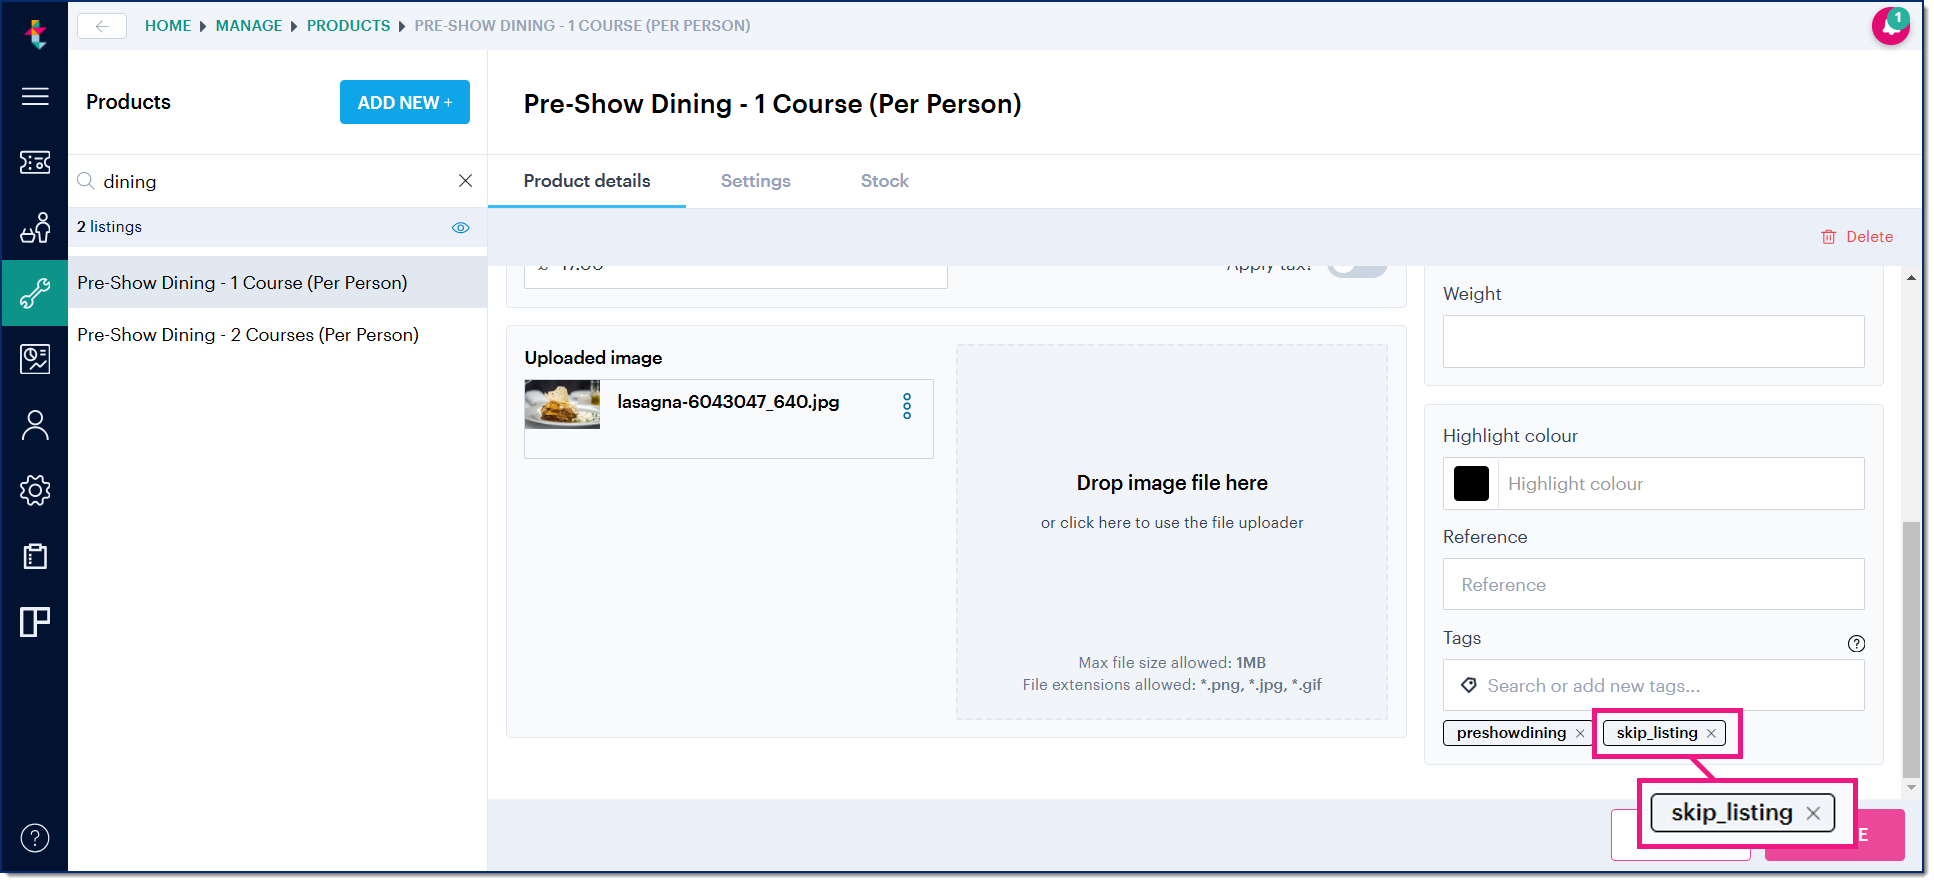Switch to the Product details tab
1934x883 pixels.
[x=587, y=181]
